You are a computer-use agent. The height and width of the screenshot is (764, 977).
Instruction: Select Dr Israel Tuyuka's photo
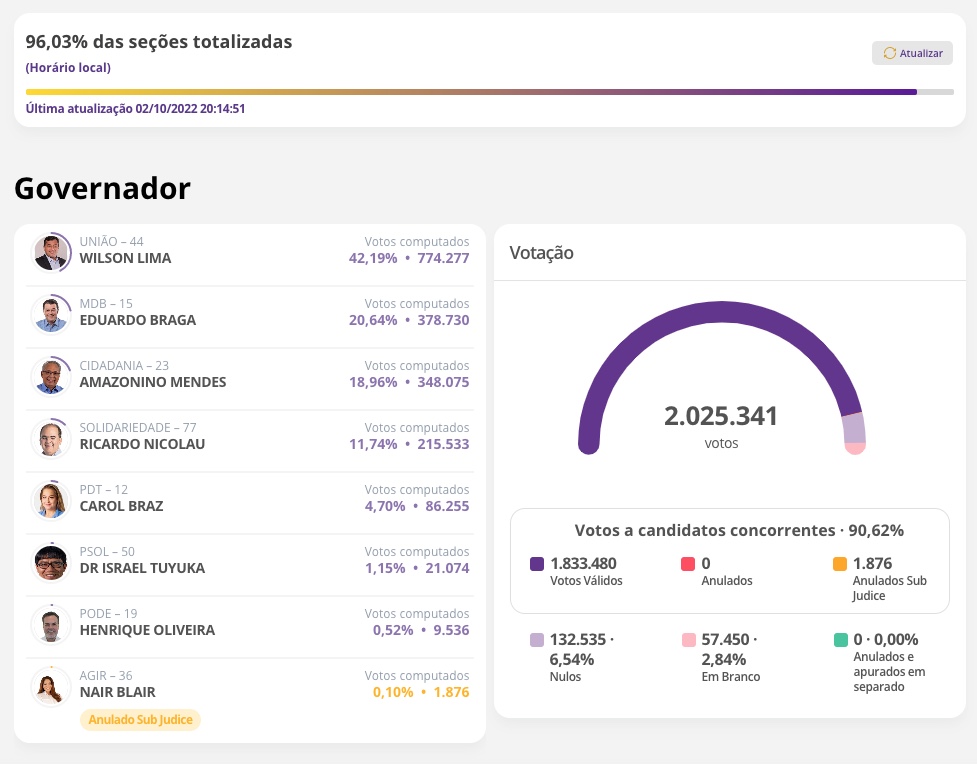pos(50,562)
